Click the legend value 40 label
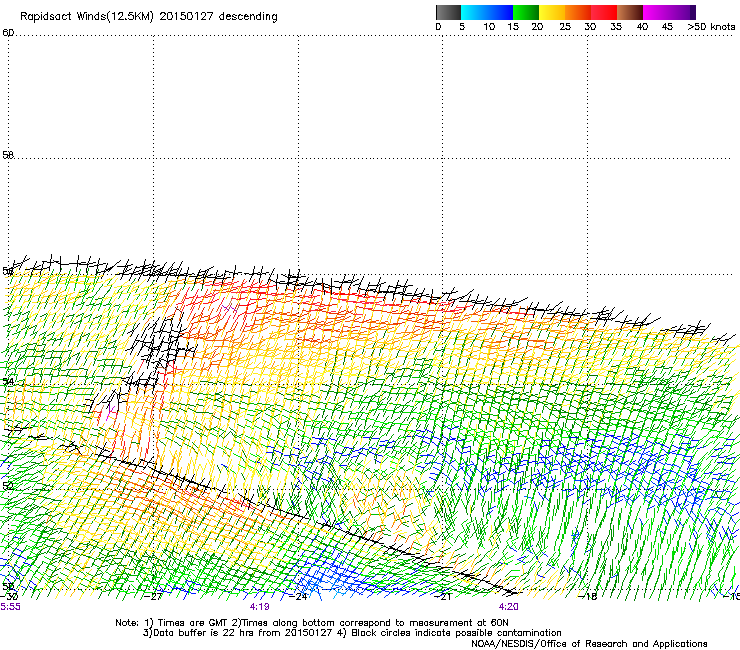Image resolution: width=740 pixels, height=650 pixels. [x=642, y=27]
